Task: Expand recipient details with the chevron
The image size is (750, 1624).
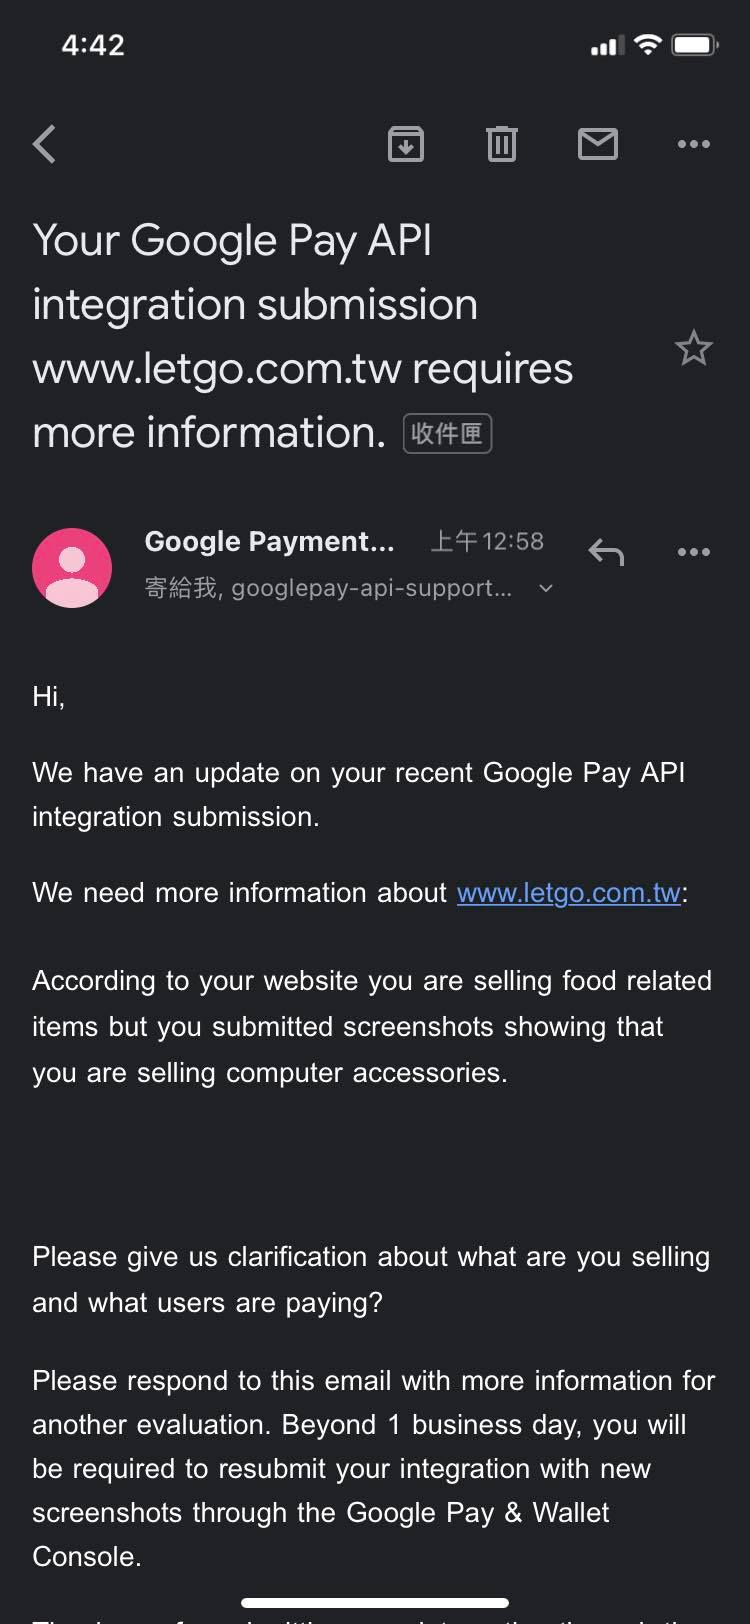Action: (x=546, y=589)
